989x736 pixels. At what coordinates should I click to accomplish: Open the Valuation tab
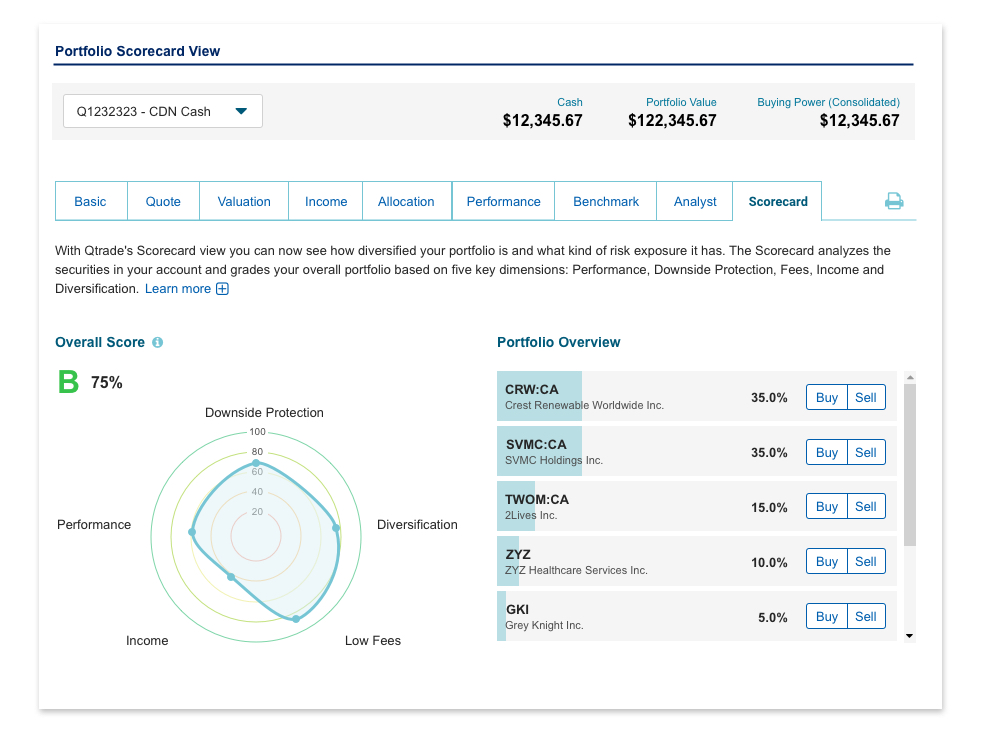(x=244, y=201)
